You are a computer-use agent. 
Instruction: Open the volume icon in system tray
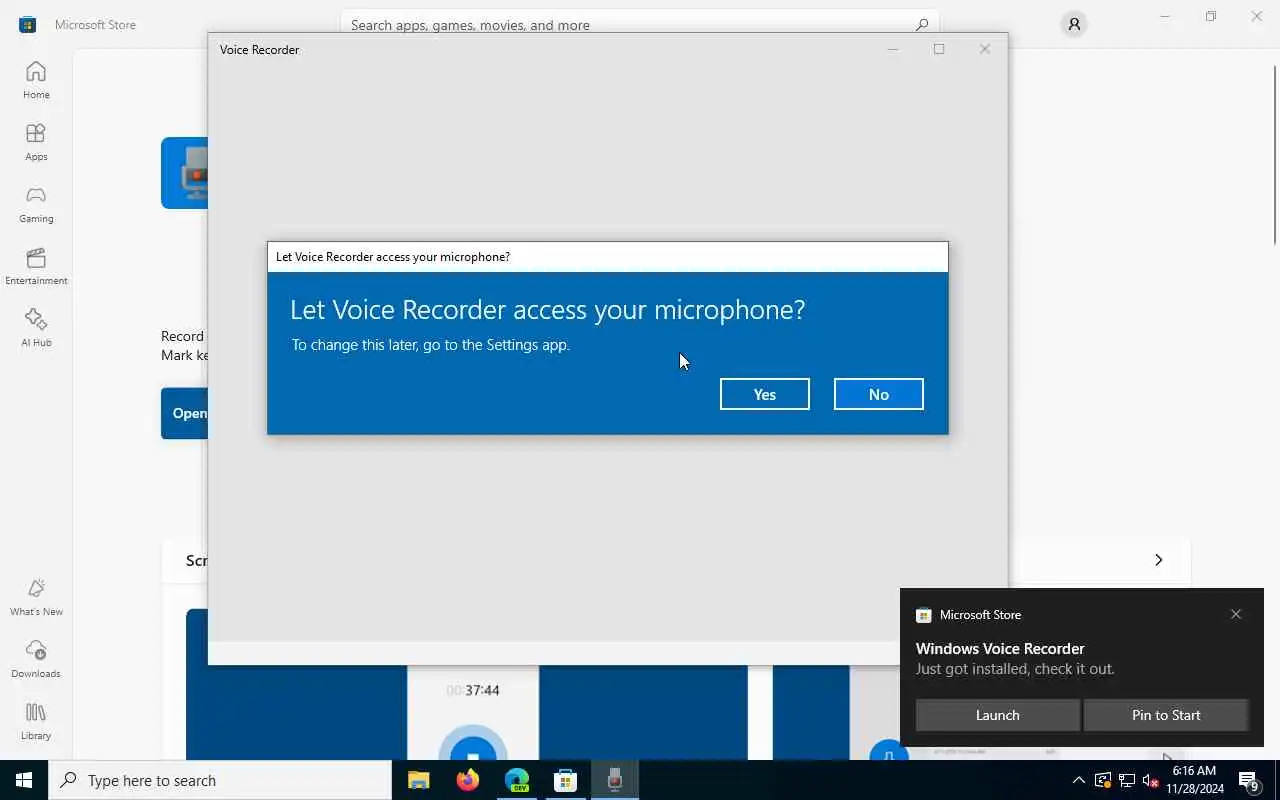1150,780
